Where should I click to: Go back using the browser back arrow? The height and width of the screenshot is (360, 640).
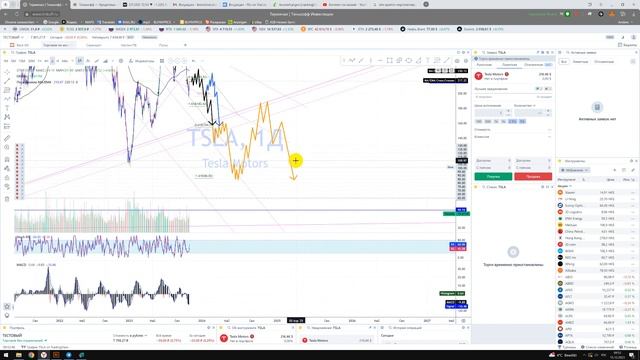pyautogui.click(x=6, y=14)
